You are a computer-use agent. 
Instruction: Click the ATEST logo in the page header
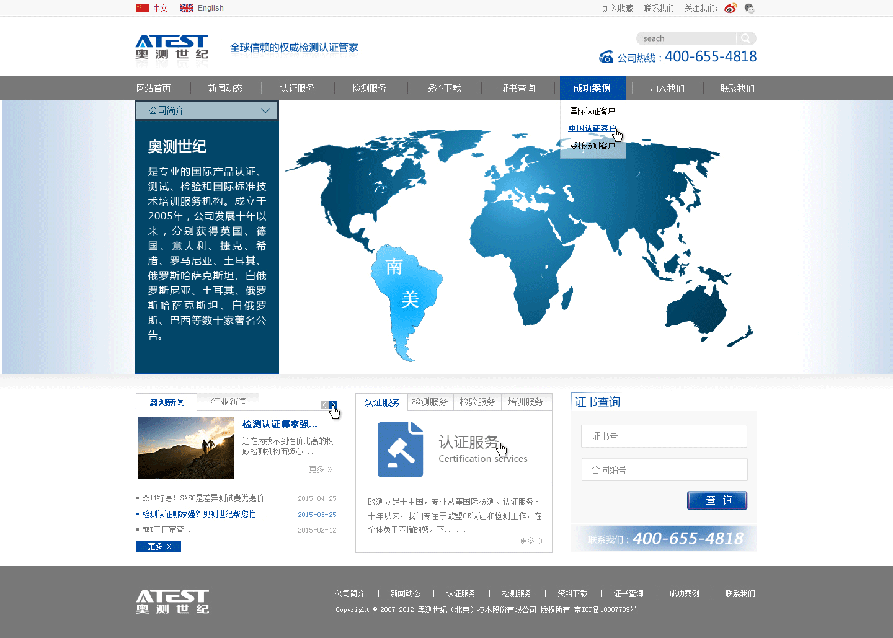(170, 48)
